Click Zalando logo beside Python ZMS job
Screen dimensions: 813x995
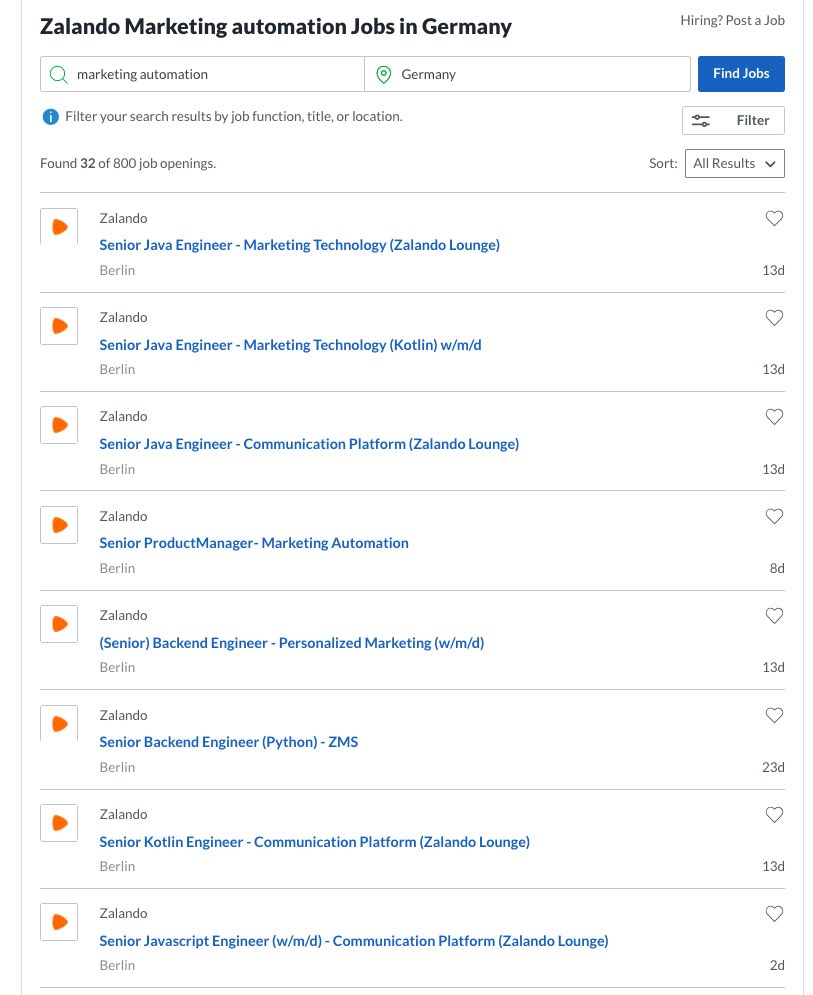tap(59, 723)
